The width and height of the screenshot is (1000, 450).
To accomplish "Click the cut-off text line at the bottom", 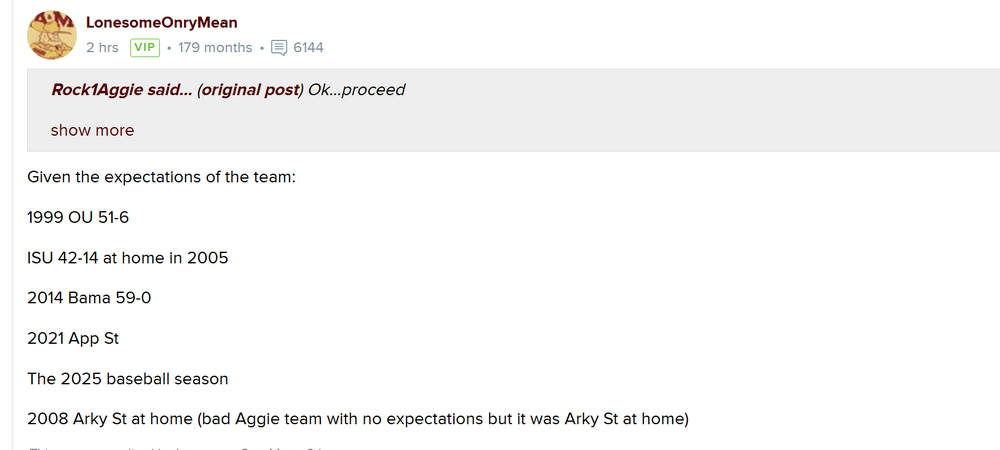I will click(x=180, y=446).
